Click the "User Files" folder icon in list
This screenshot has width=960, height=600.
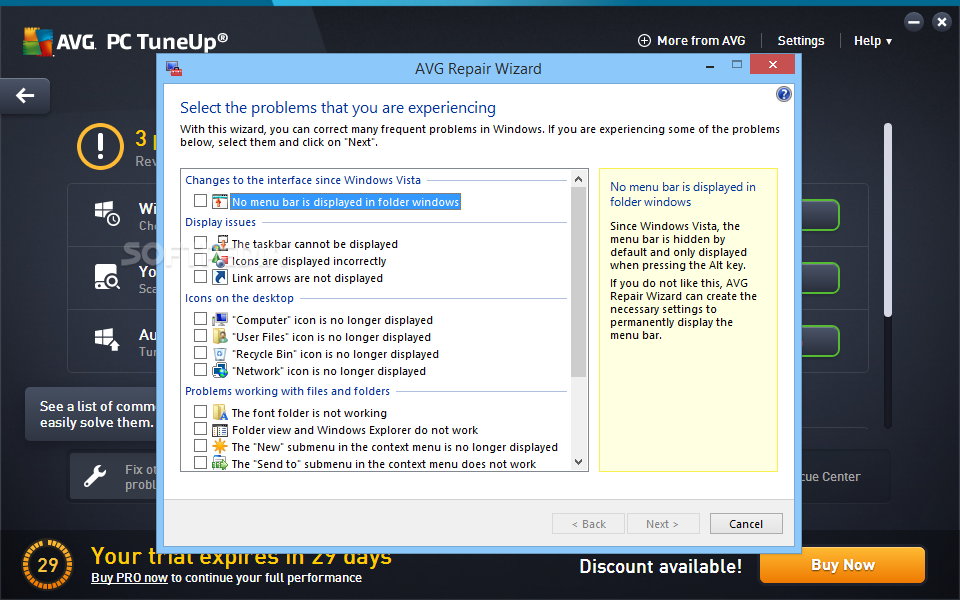tap(220, 336)
